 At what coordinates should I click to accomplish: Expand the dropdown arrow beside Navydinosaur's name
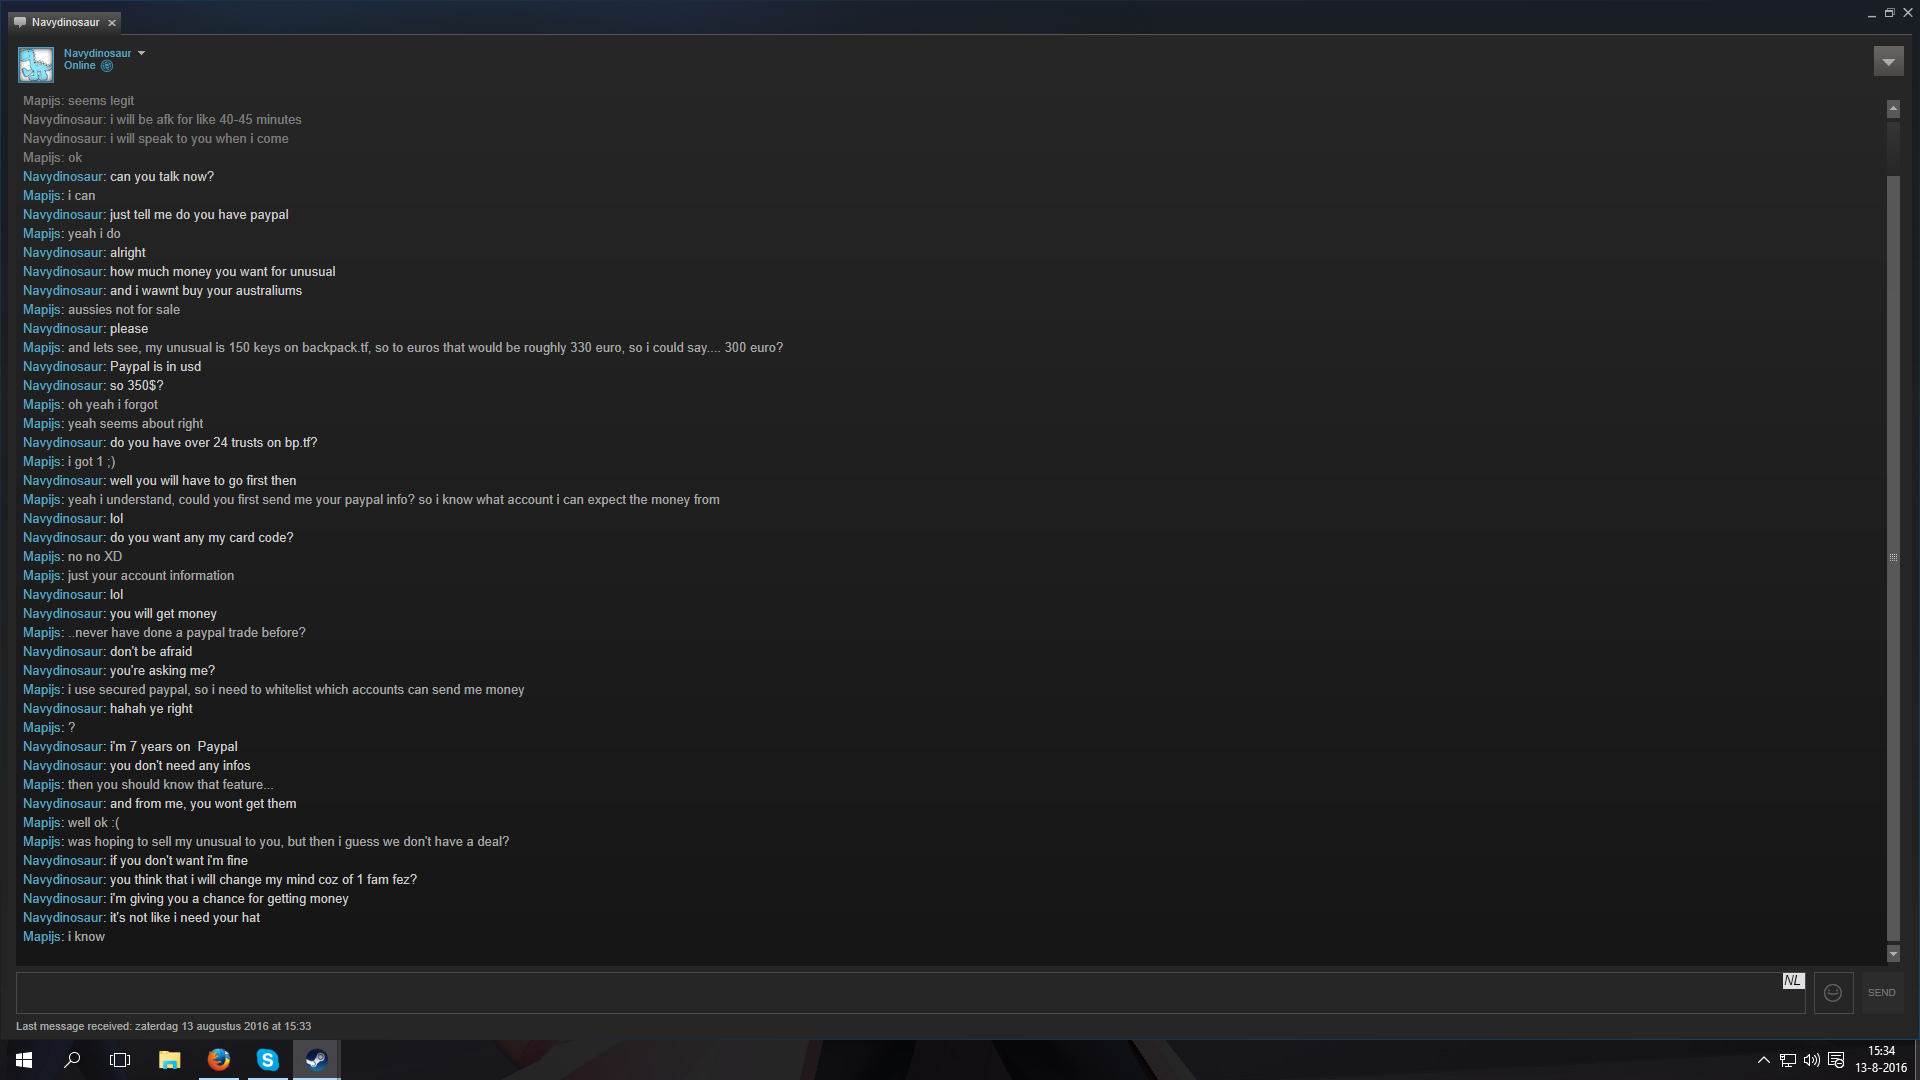coord(141,53)
